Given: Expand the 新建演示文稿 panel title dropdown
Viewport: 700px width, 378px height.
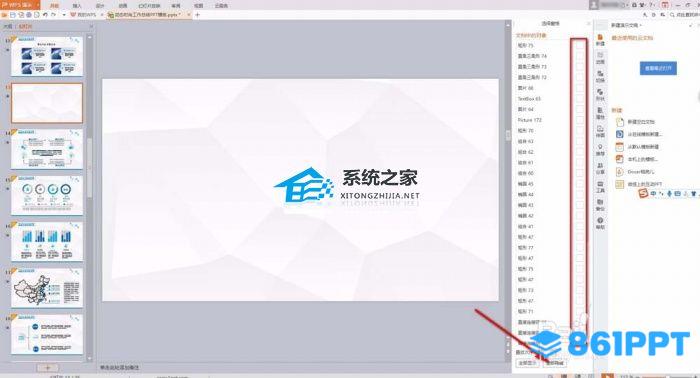Looking at the screenshot, I should [x=626, y=25].
